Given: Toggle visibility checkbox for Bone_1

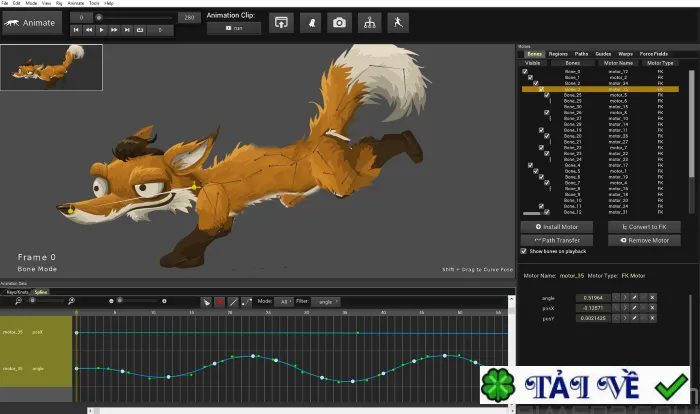Looking at the screenshot, I should coord(530,77).
